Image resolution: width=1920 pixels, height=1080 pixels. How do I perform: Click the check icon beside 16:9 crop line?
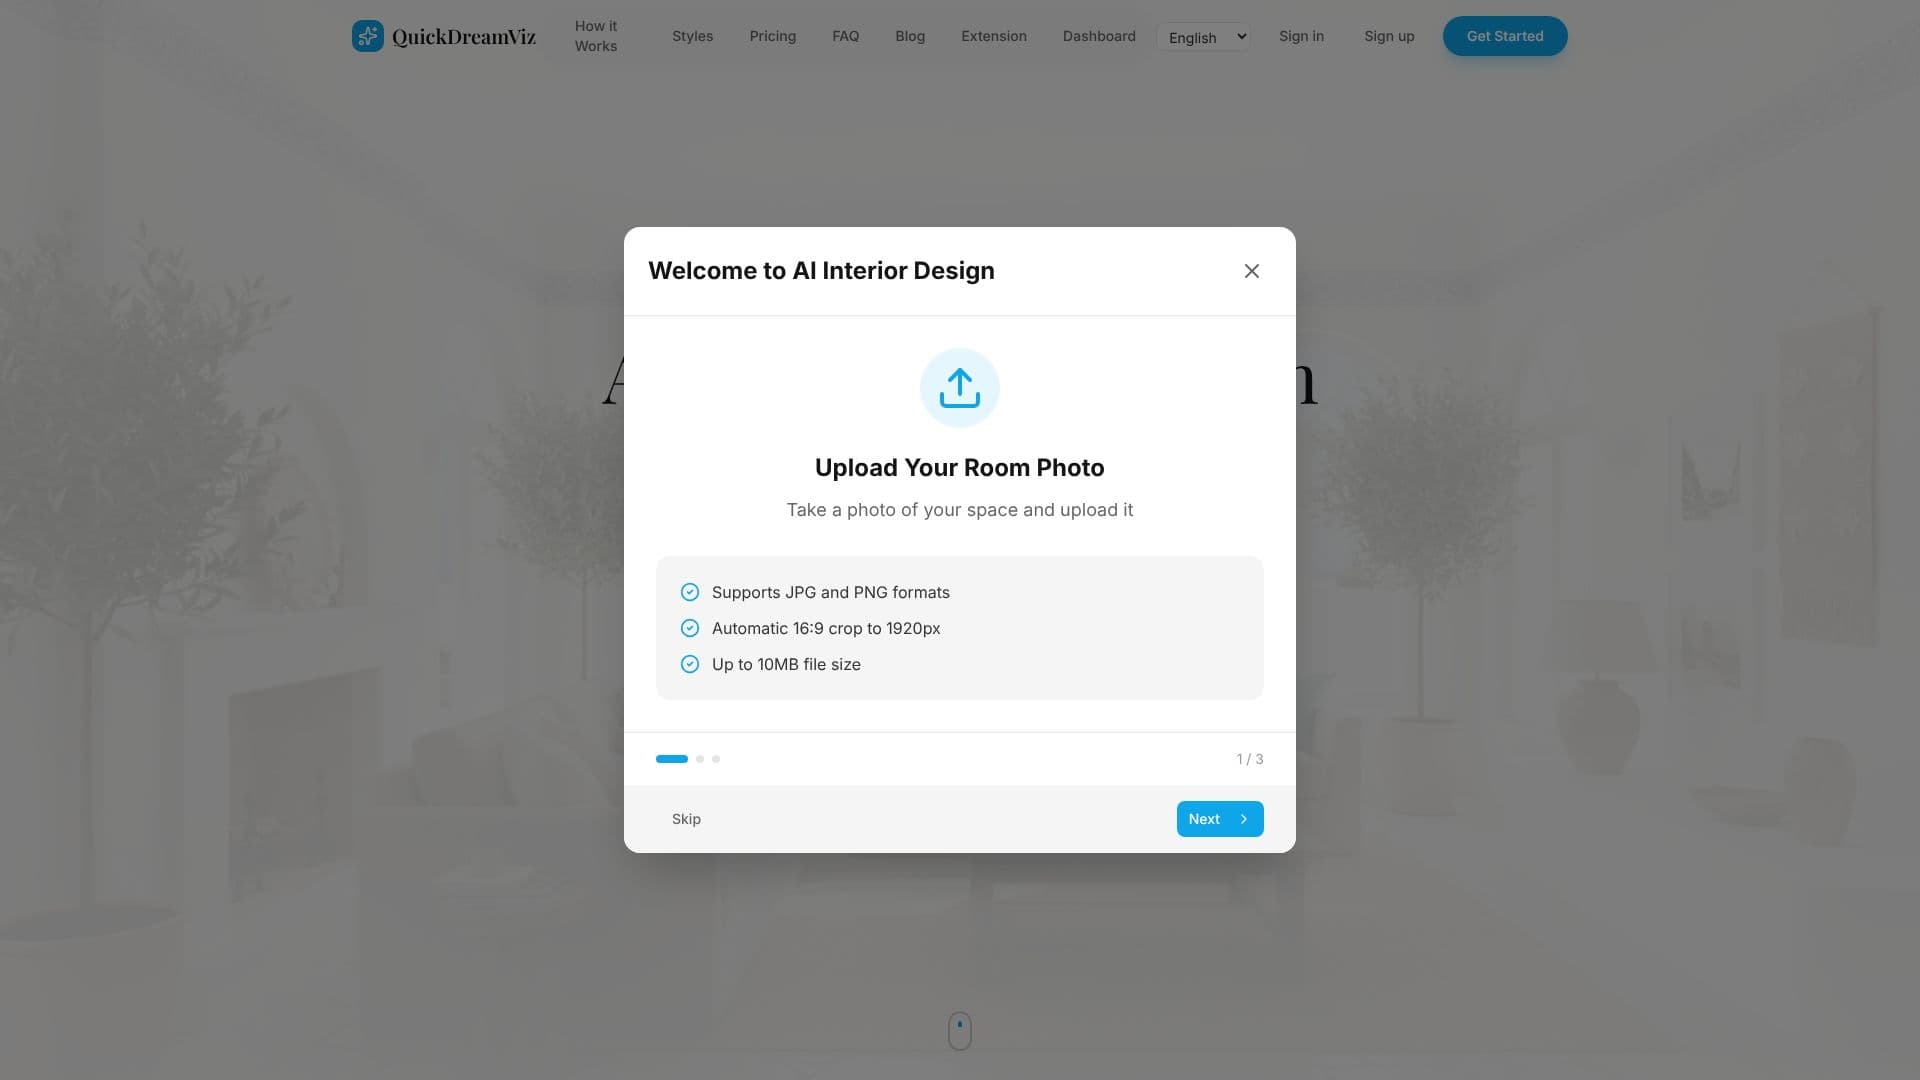[x=690, y=628]
